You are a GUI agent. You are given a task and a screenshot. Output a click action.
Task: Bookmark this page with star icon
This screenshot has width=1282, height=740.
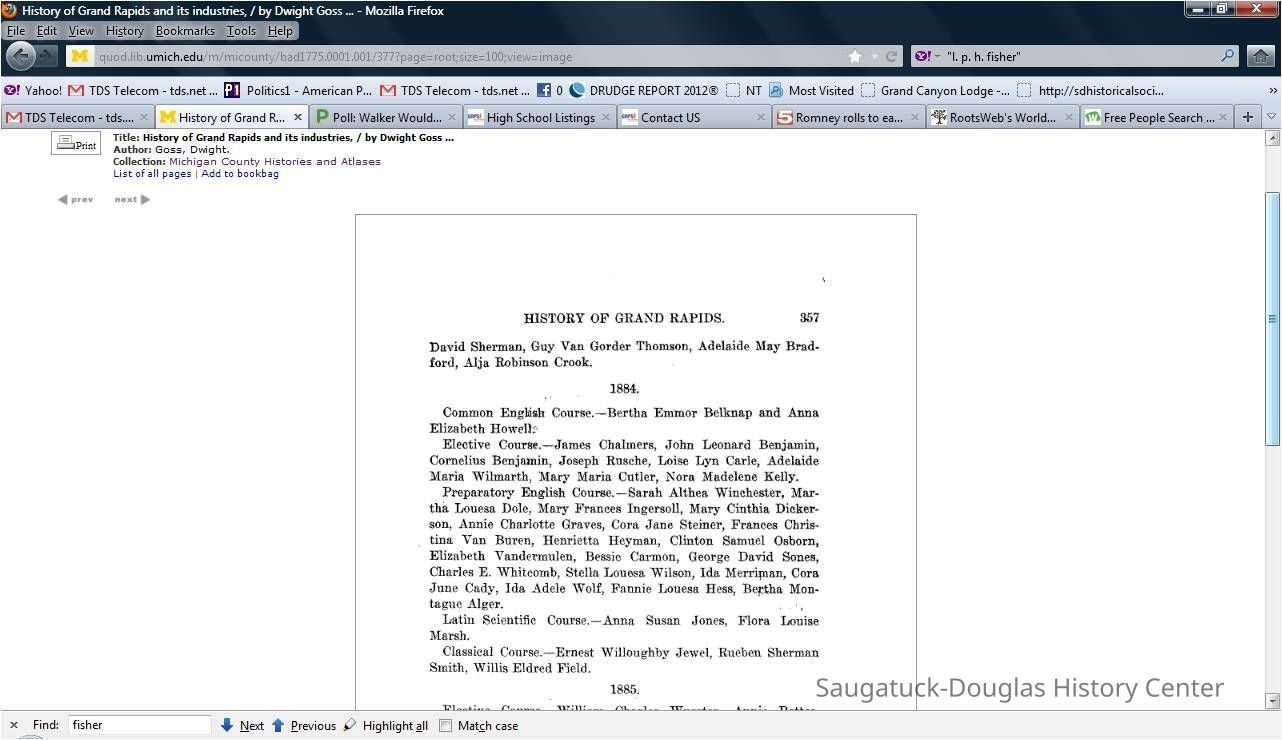pos(854,57)
